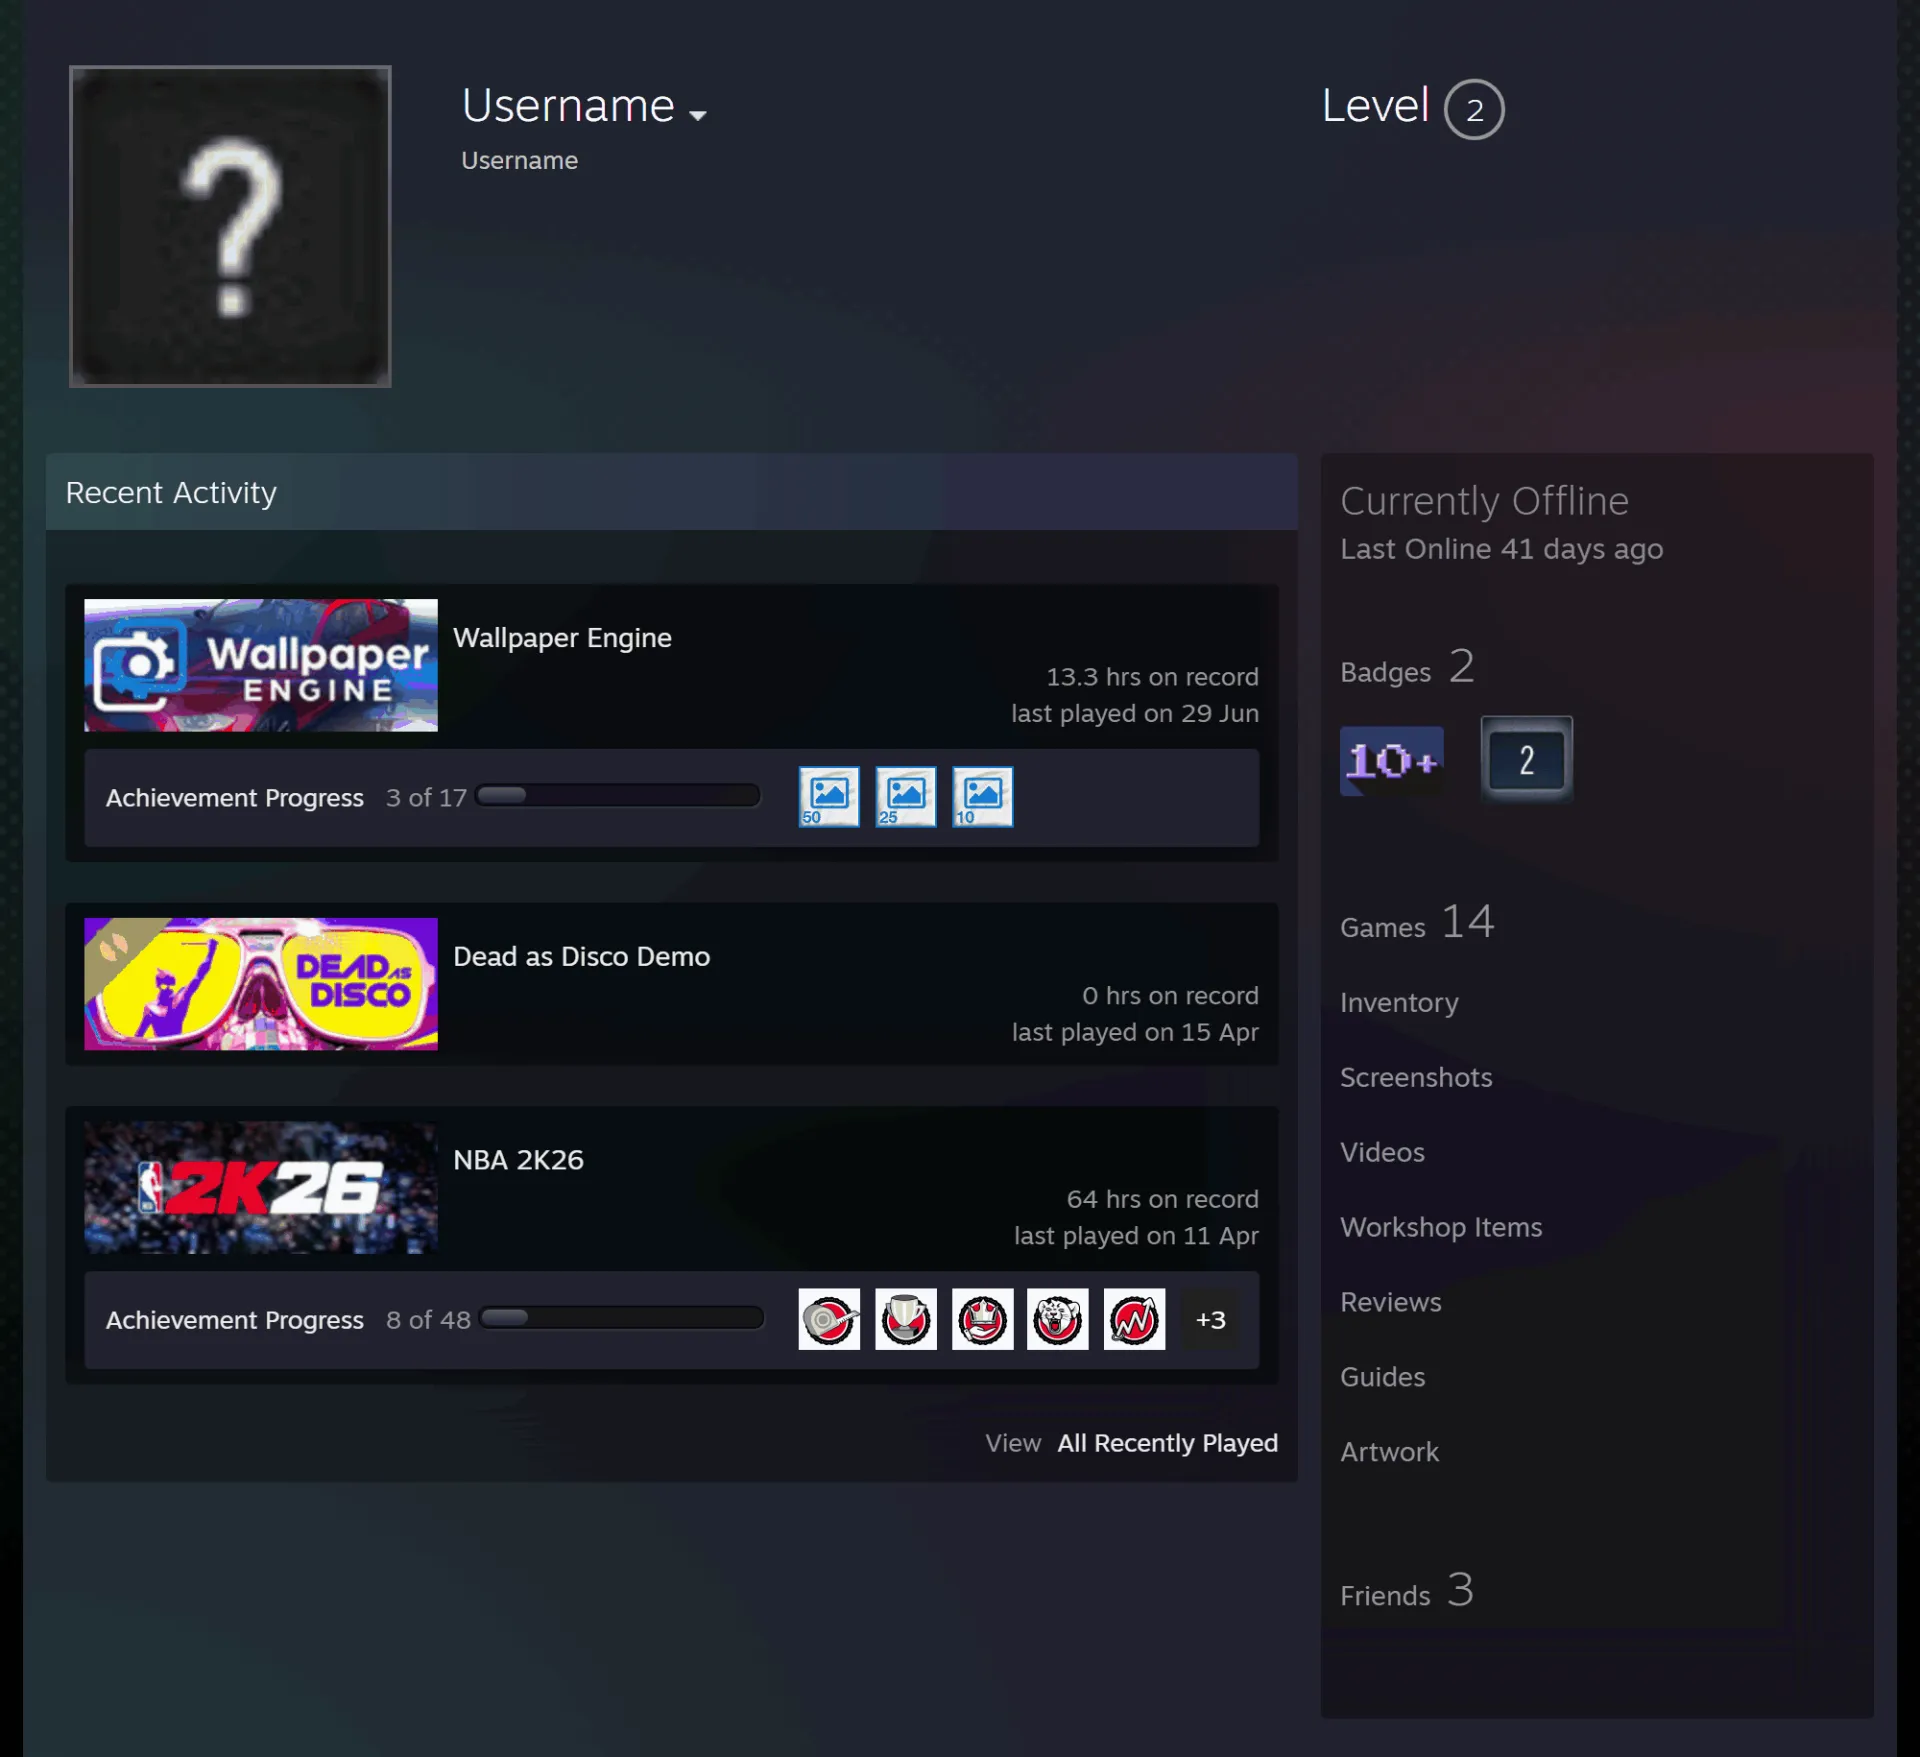The width and height of the screenshot is (1920, 1757).
Task: Click Wallpaper Engine Achievement Progress label
Action: (x=235, y=798)
